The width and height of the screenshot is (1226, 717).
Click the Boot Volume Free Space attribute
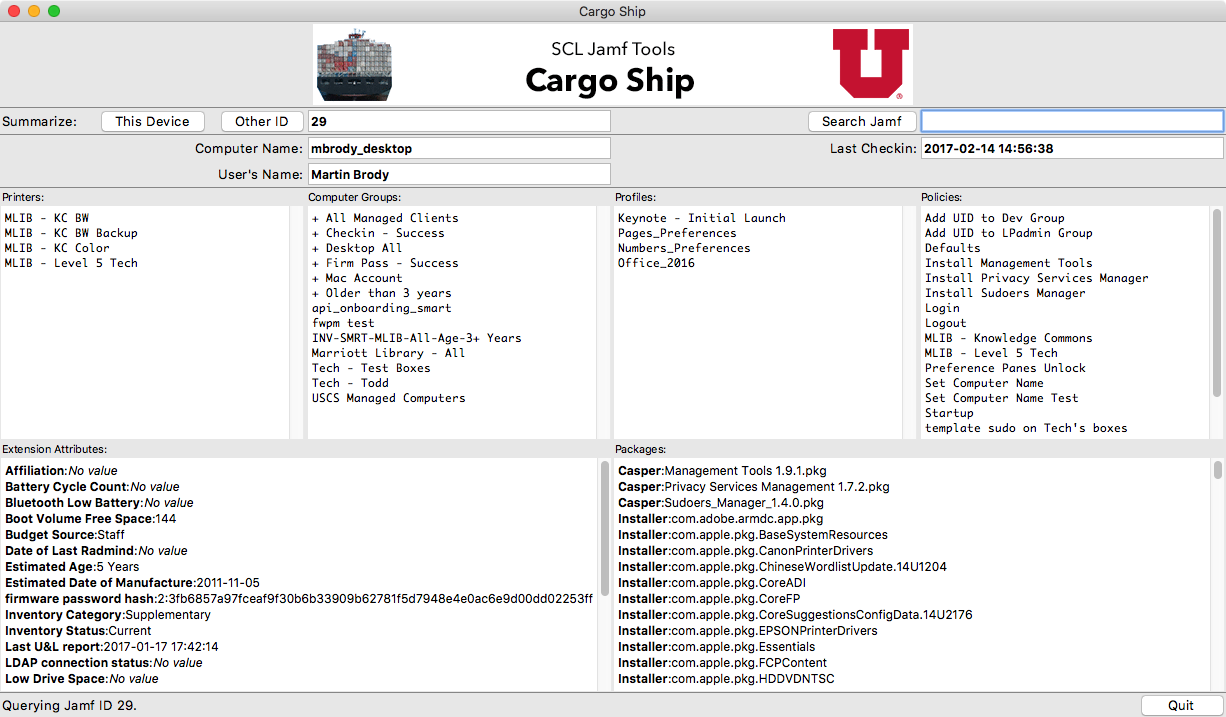91,519
